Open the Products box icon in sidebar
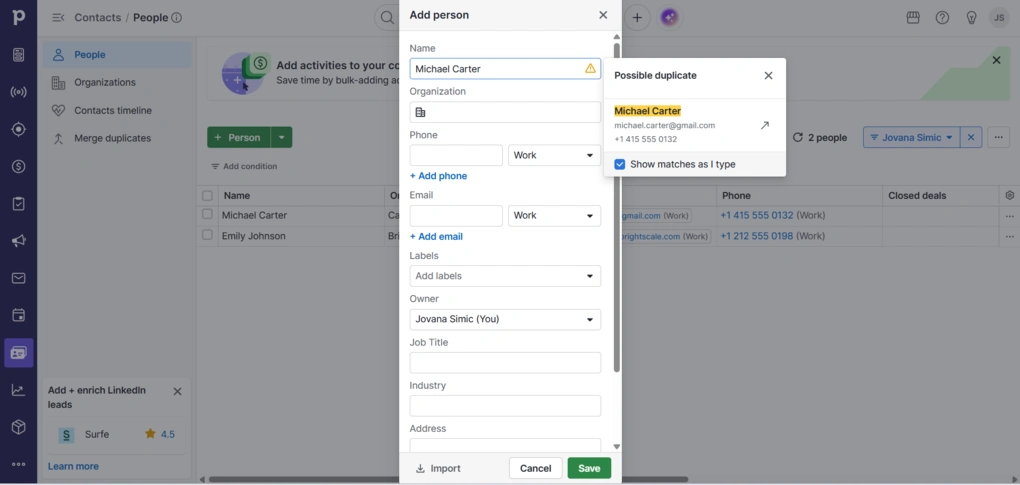Viewport: 1020px width, 485px height. pos(18,427)
